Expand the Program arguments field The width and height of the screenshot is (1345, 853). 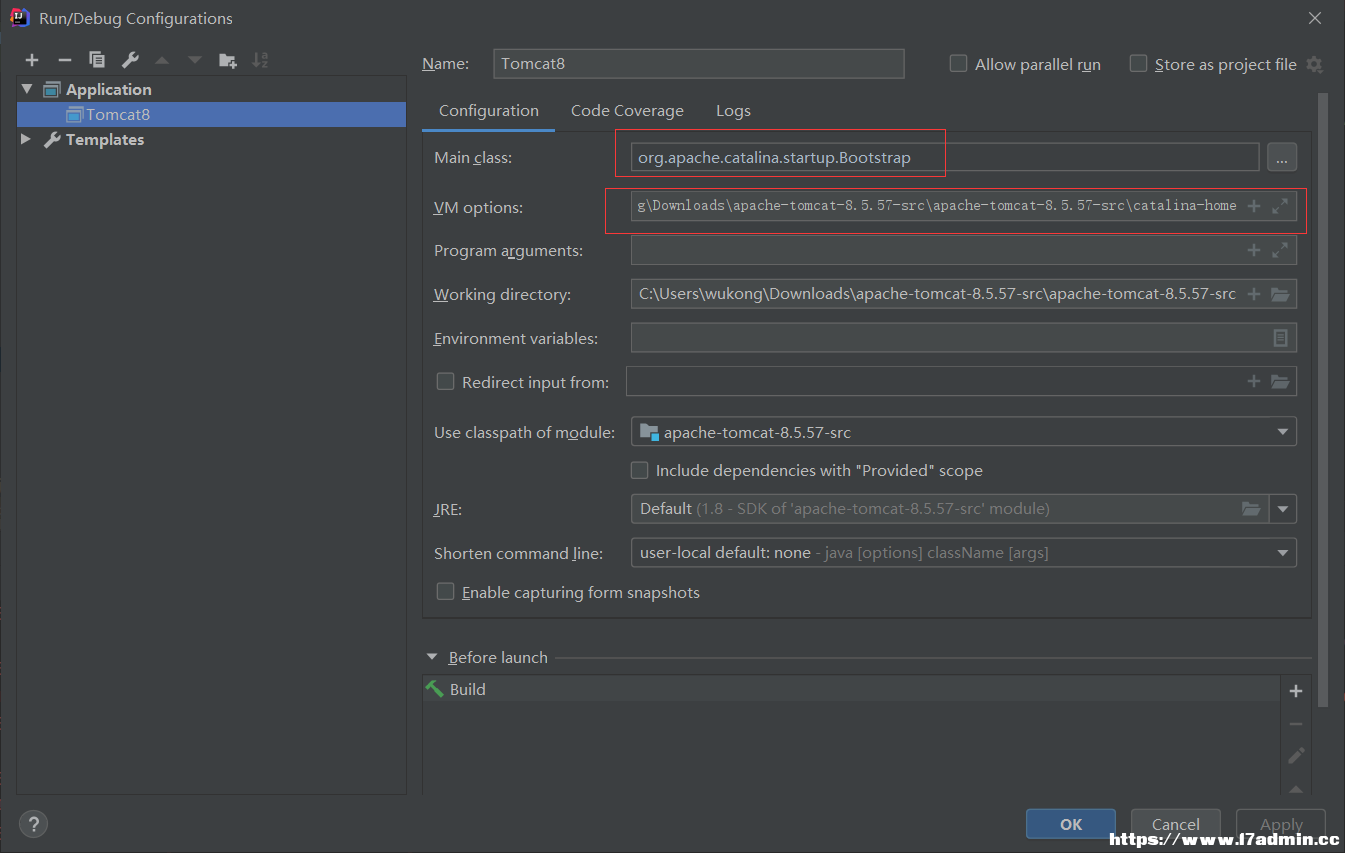click(x=1280, y=250)
